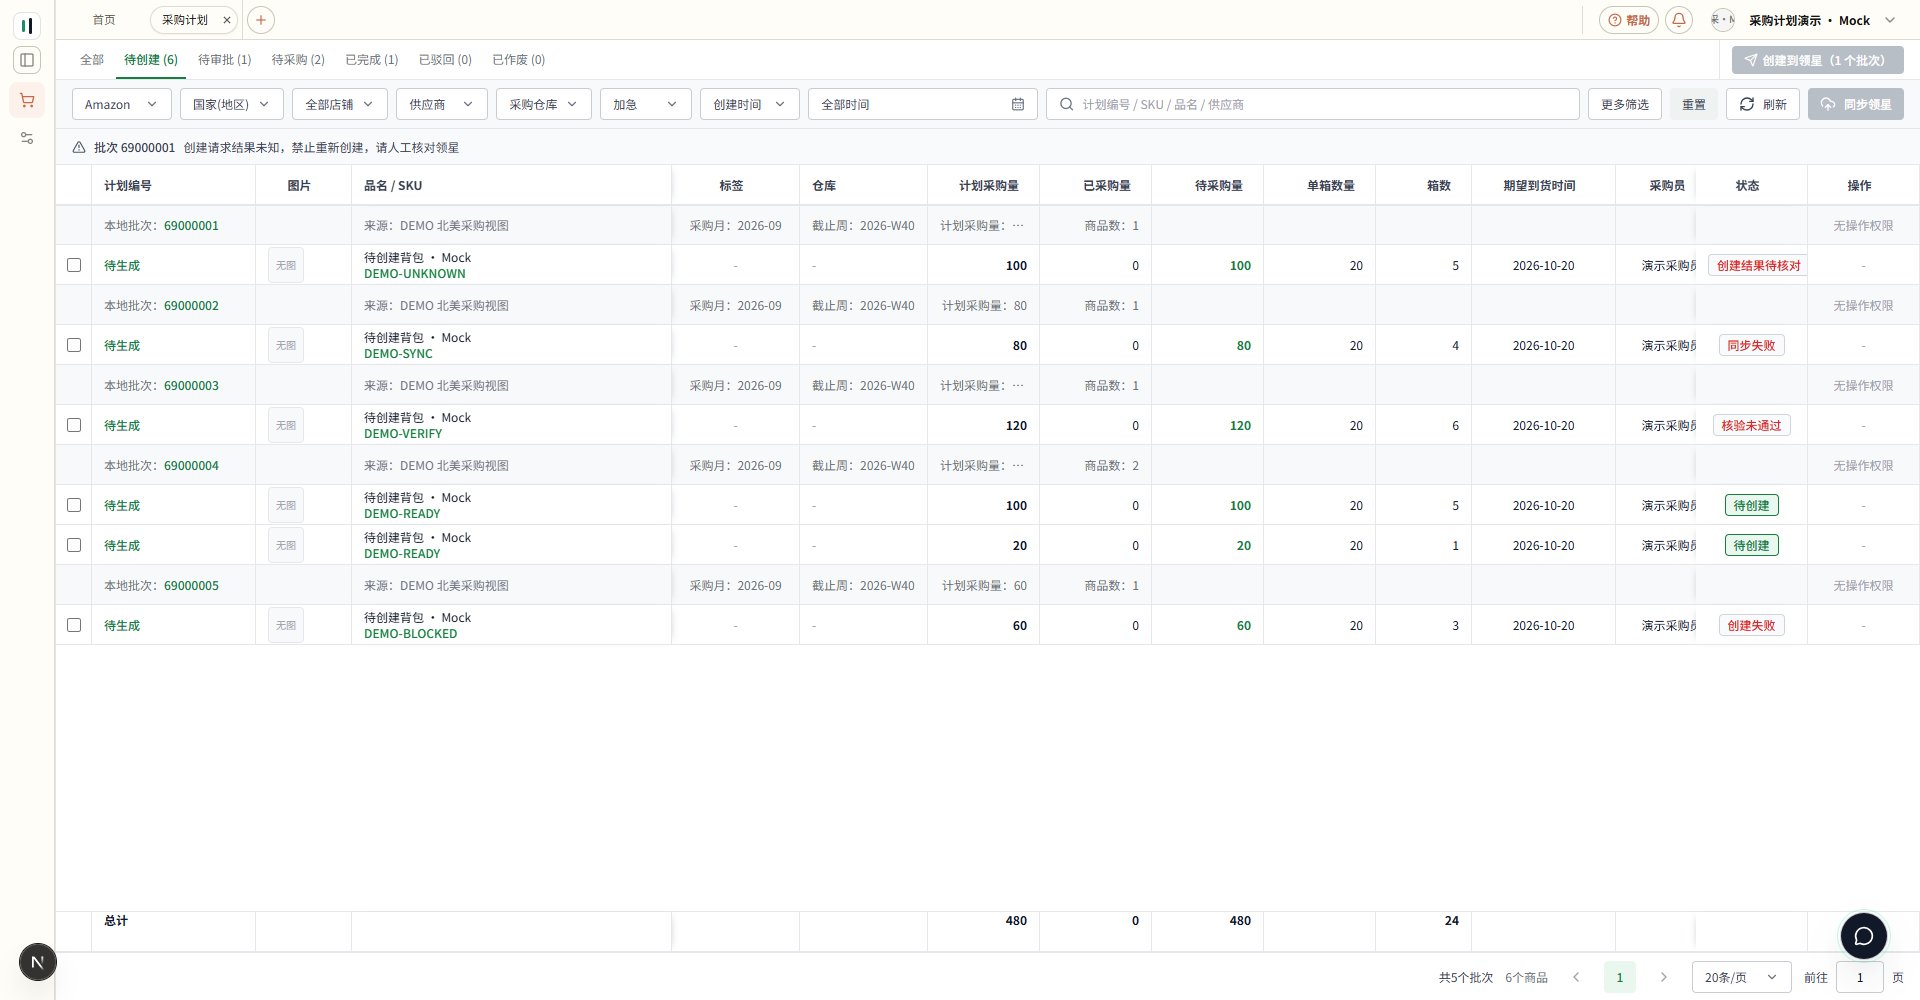The image size is (1920, 1000).
Task: Open the chat support bubble
Action: 1863,936
